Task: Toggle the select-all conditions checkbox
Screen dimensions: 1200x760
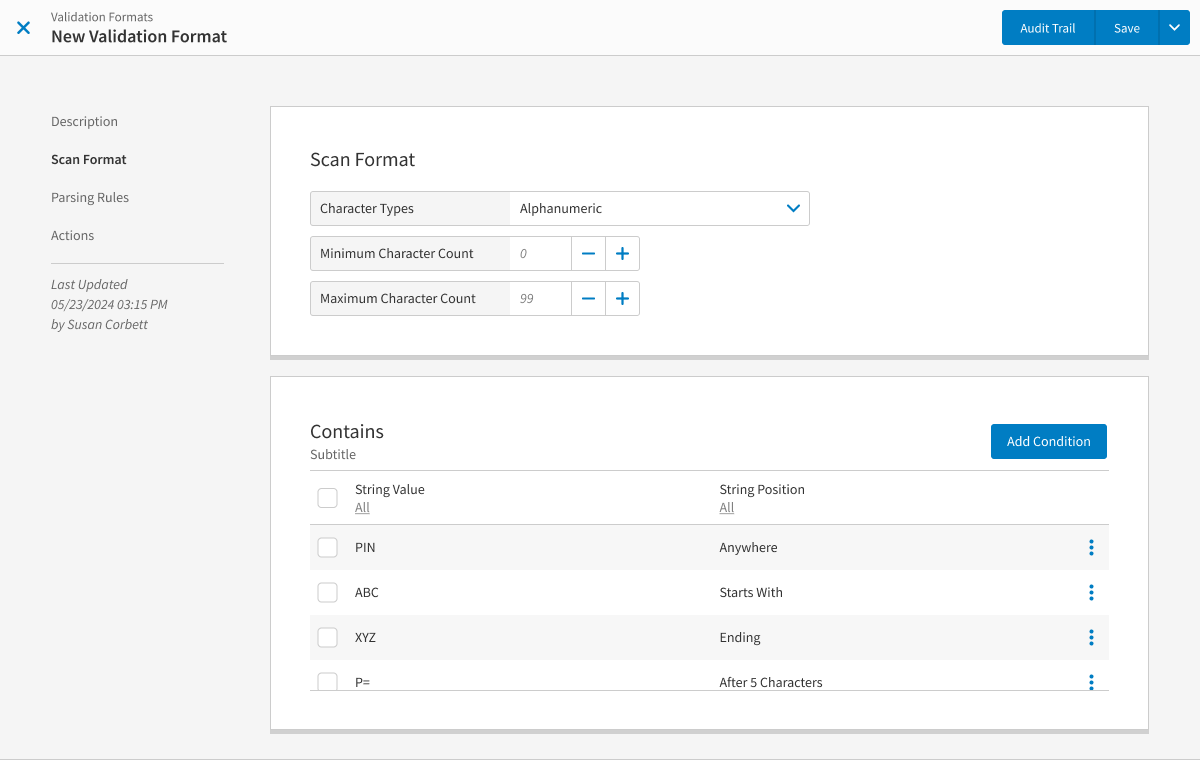Action: [327, 498]
